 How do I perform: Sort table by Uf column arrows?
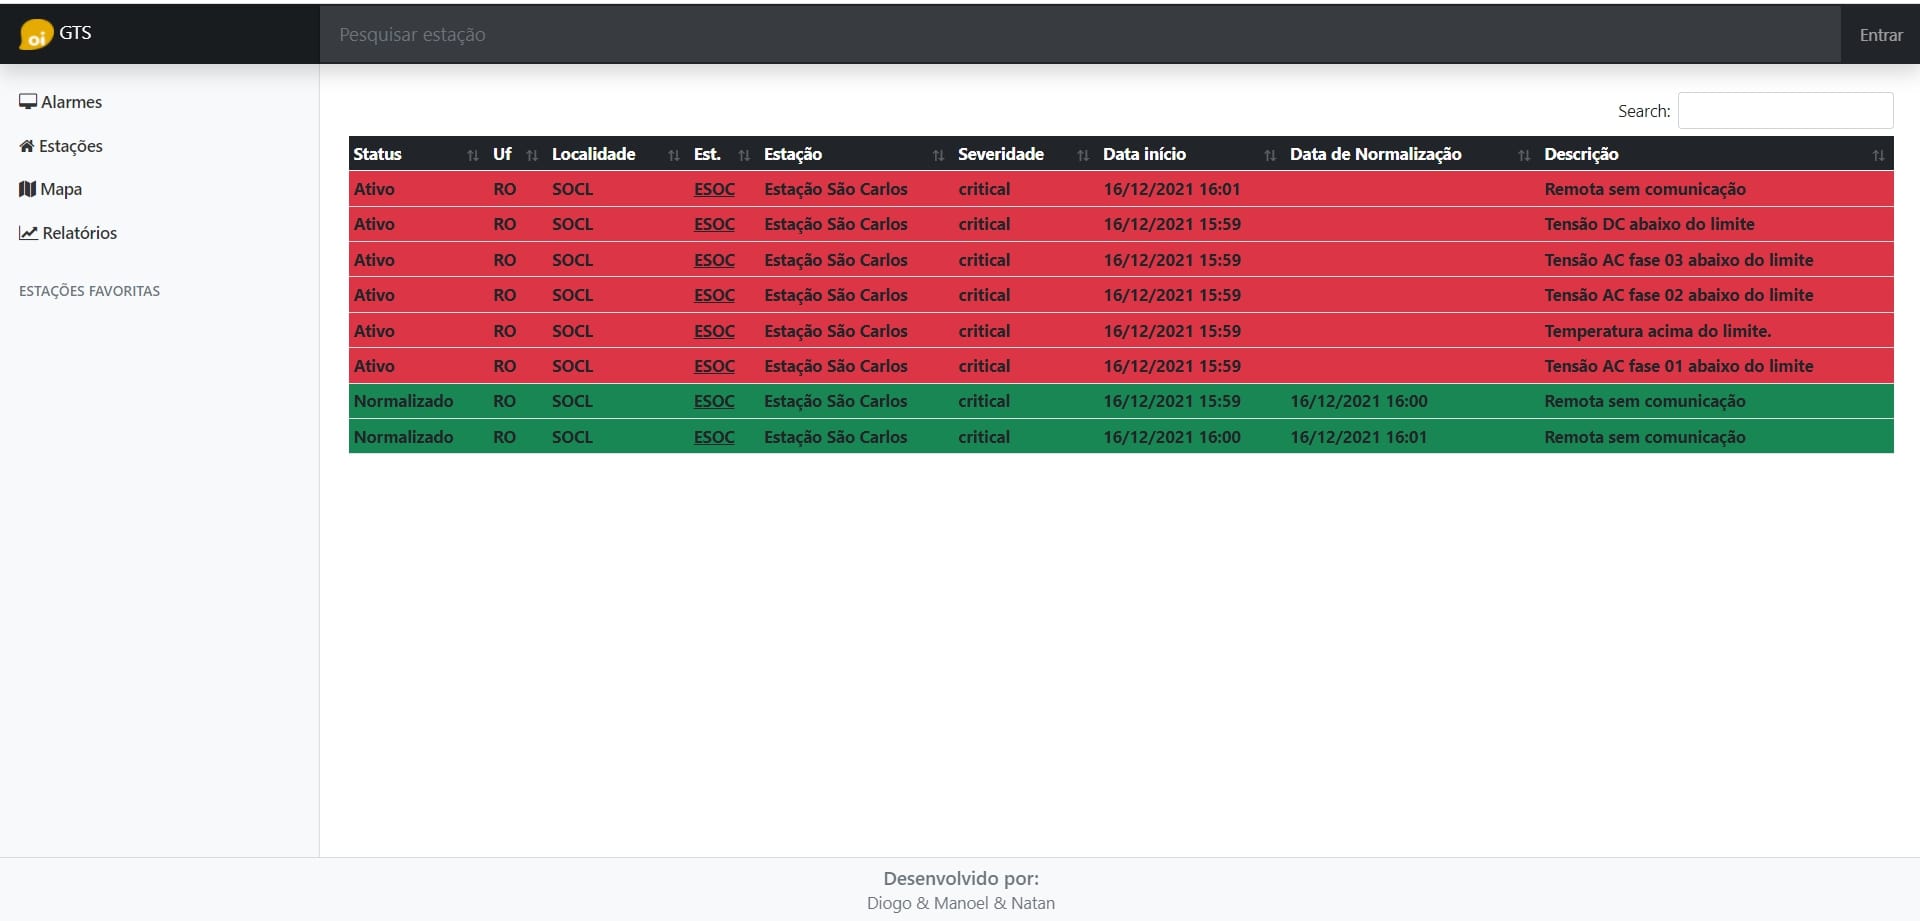(x=532, y=155)
